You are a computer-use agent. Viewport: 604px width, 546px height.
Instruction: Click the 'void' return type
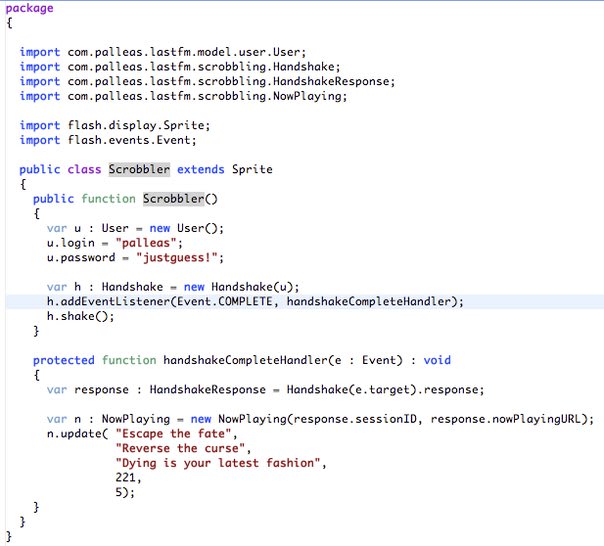tap(437, 360)
